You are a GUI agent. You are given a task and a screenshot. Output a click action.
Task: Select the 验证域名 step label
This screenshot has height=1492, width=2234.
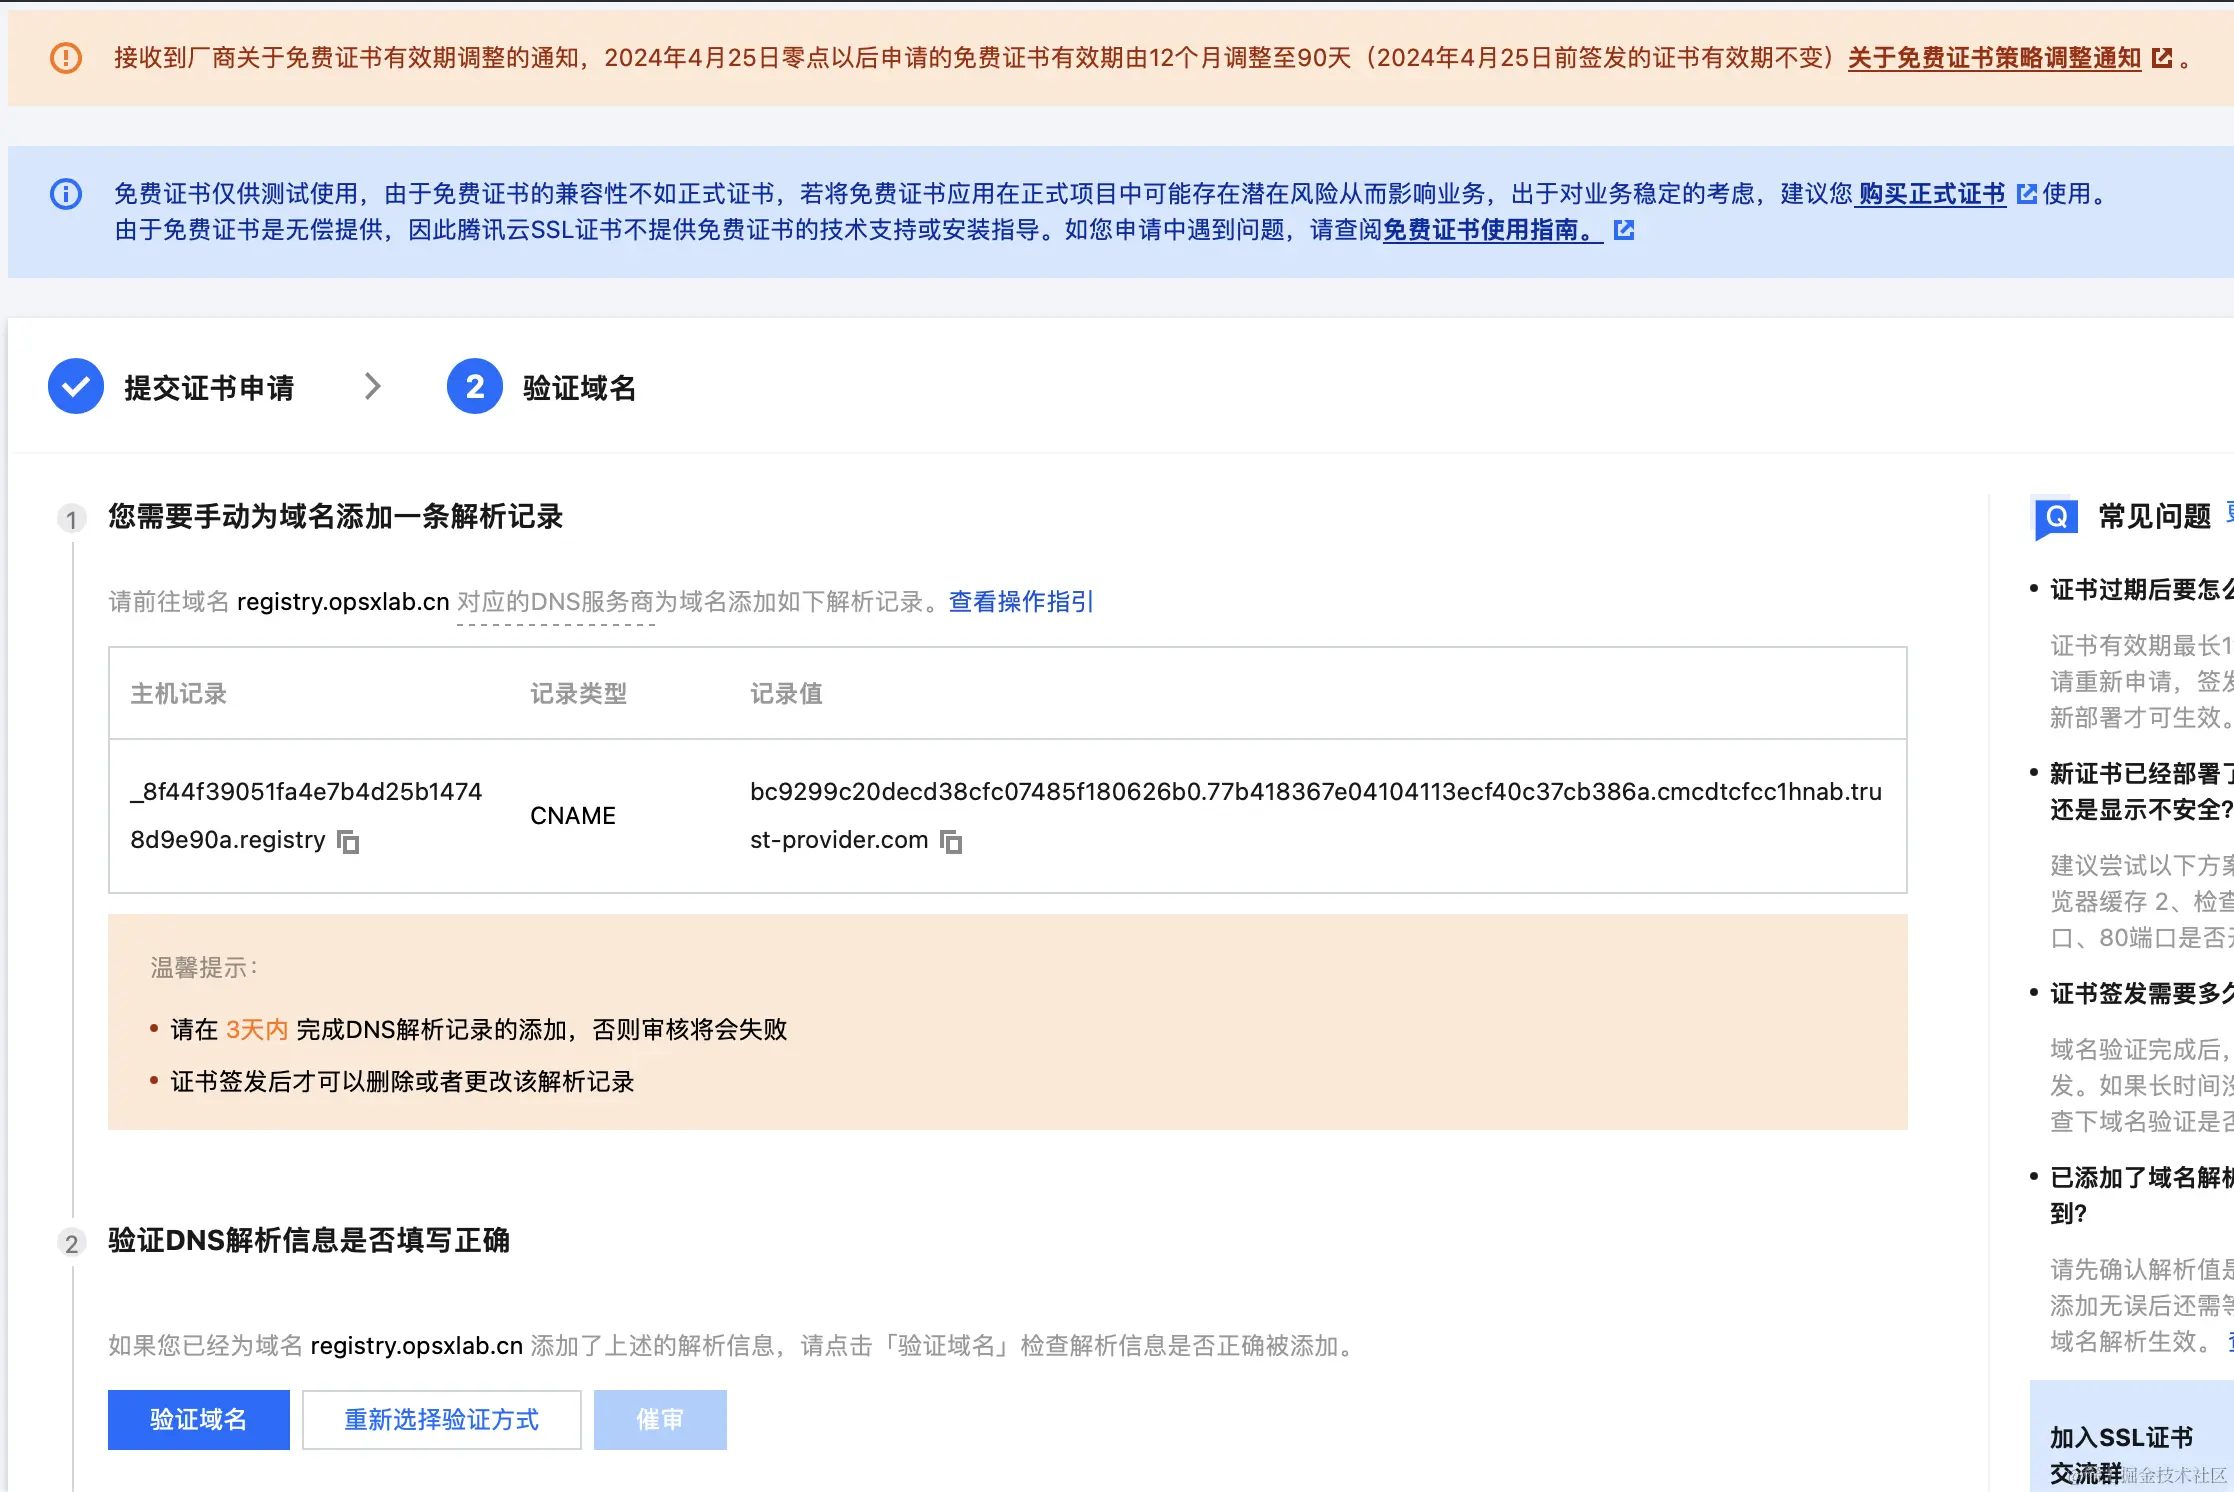pyautogui.click(x=579, y=388)
